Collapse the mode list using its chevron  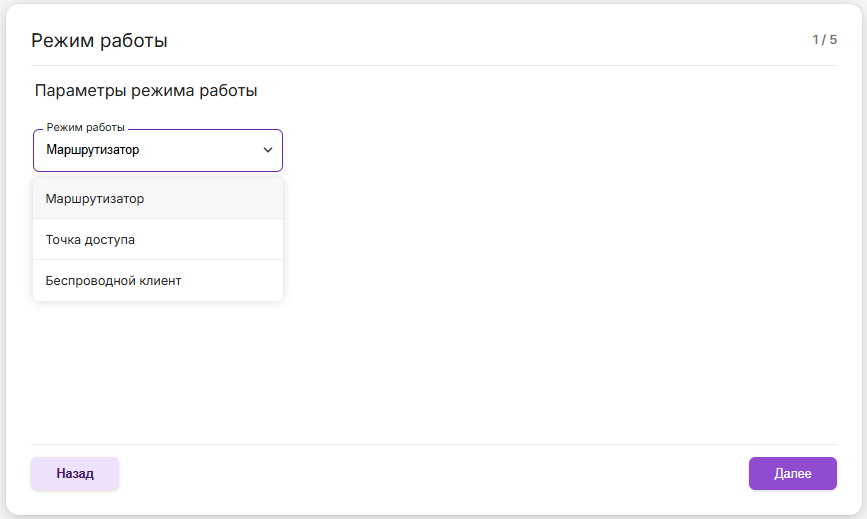[x=267, y=150]
